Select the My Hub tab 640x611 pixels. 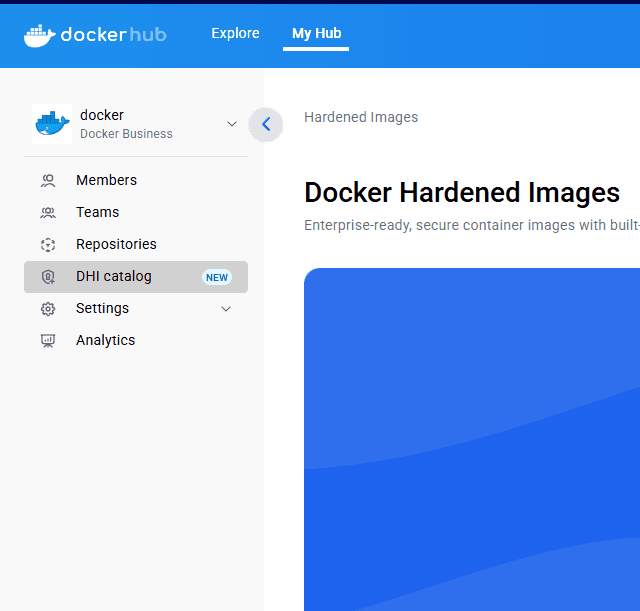pyautogui.click(x=316, y=34)
